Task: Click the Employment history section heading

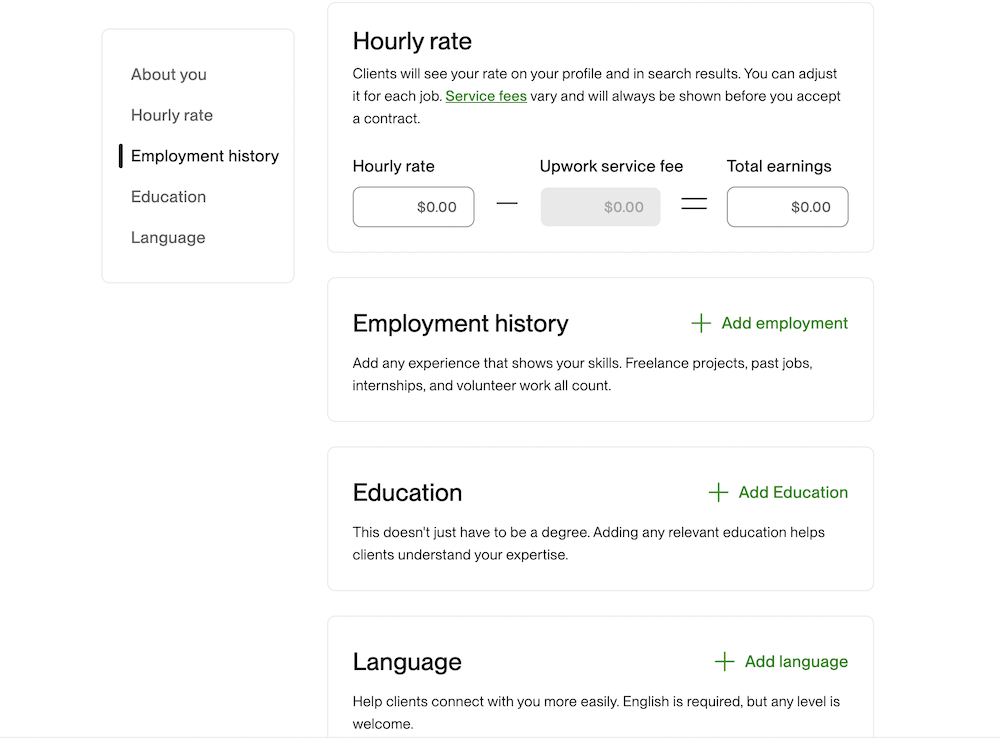Action: point(460,324)
